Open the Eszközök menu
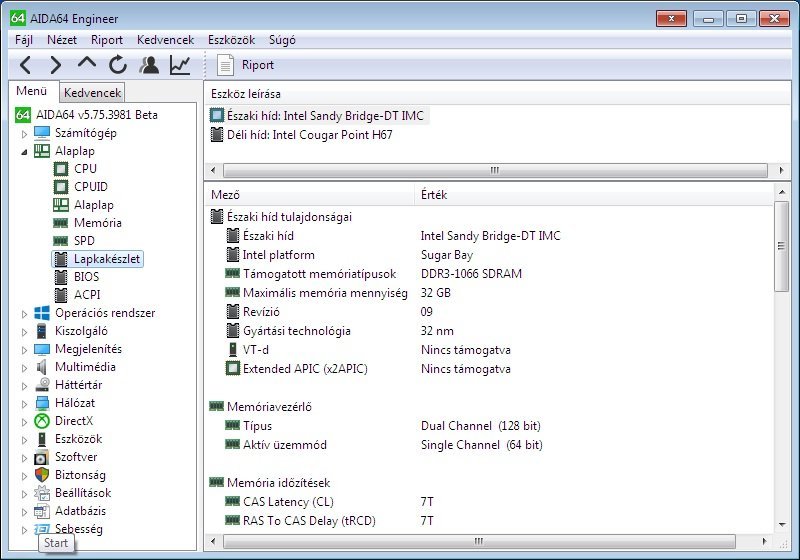The height and width of the screenshot is (560, 800). click(x=231, y=40)
